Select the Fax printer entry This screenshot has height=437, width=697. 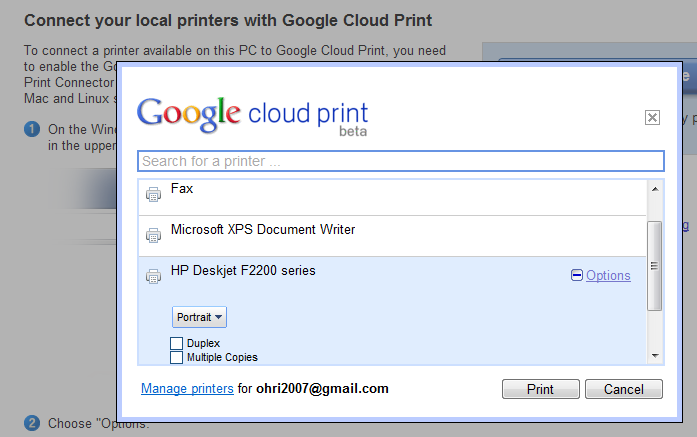tap(182, 188)
